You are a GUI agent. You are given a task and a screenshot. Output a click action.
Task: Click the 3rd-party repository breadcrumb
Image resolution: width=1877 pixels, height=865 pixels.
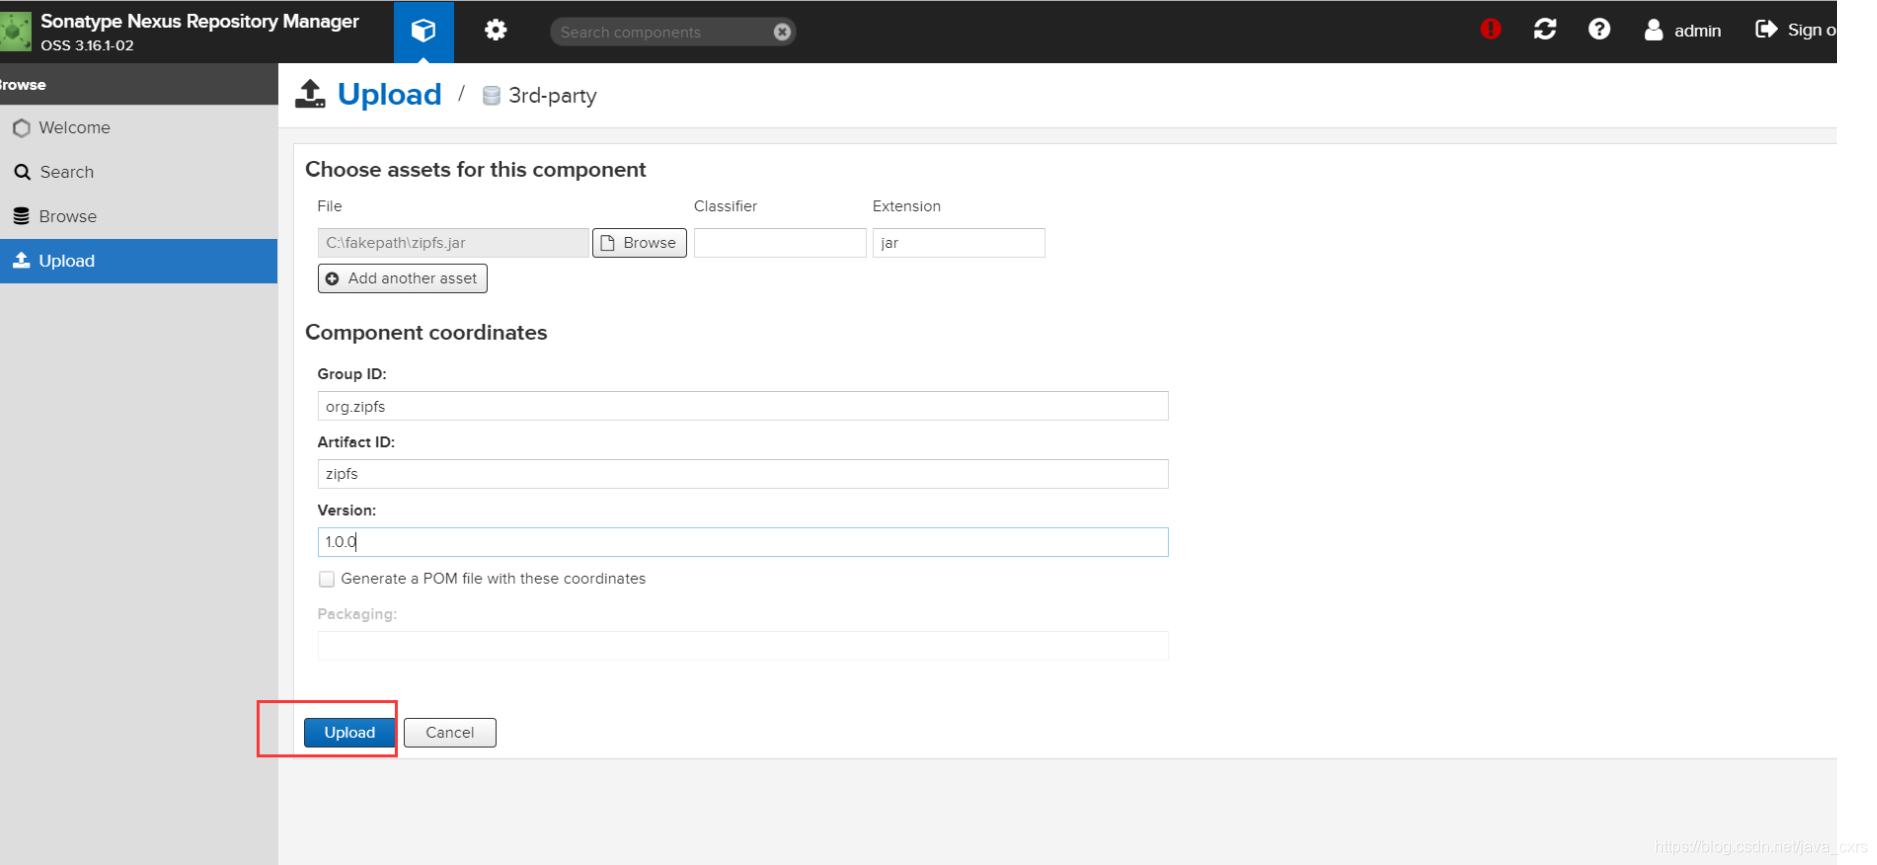pyautogui.click(x=552, y=95)
